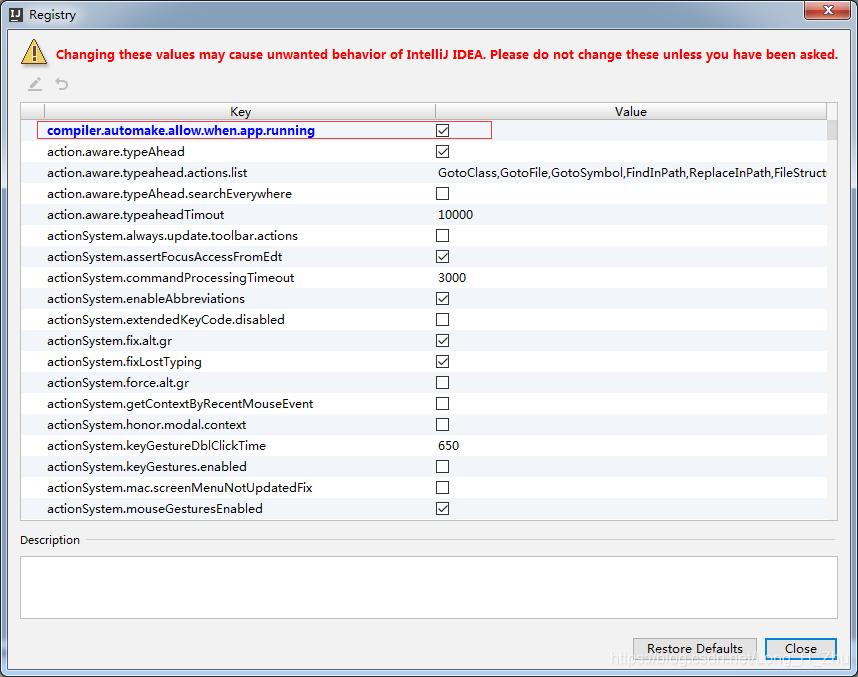The image size is (858, 677).
Task: Uncheck compiler.automake.allow.when.app.running checkbox
Action: tap(442, 130)
